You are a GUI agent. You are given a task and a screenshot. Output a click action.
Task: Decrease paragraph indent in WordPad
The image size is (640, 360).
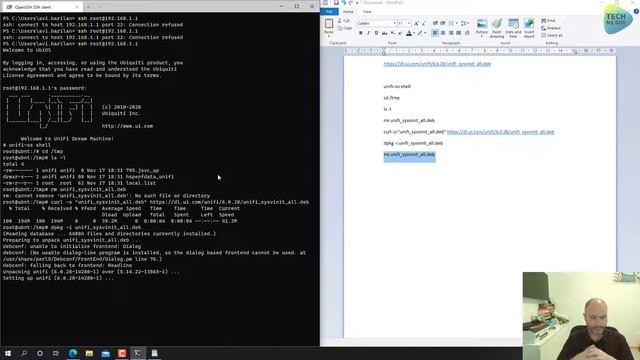click(435, 23)
